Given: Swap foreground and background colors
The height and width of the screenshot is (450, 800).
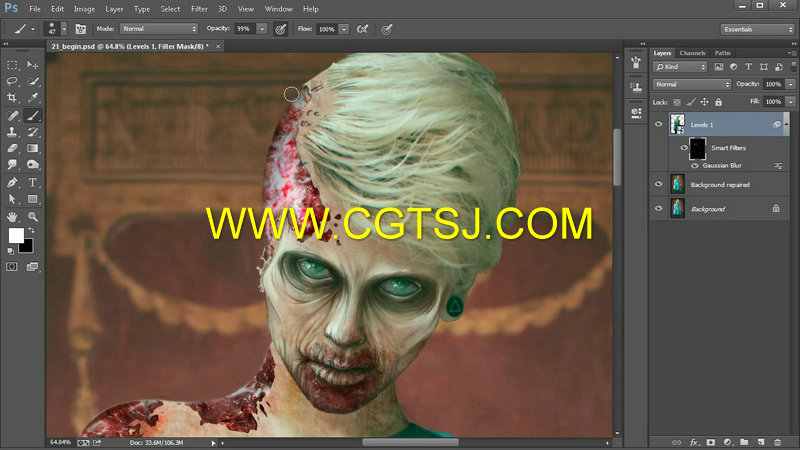Looking at the screenshot, I should [x=32, y=231].
